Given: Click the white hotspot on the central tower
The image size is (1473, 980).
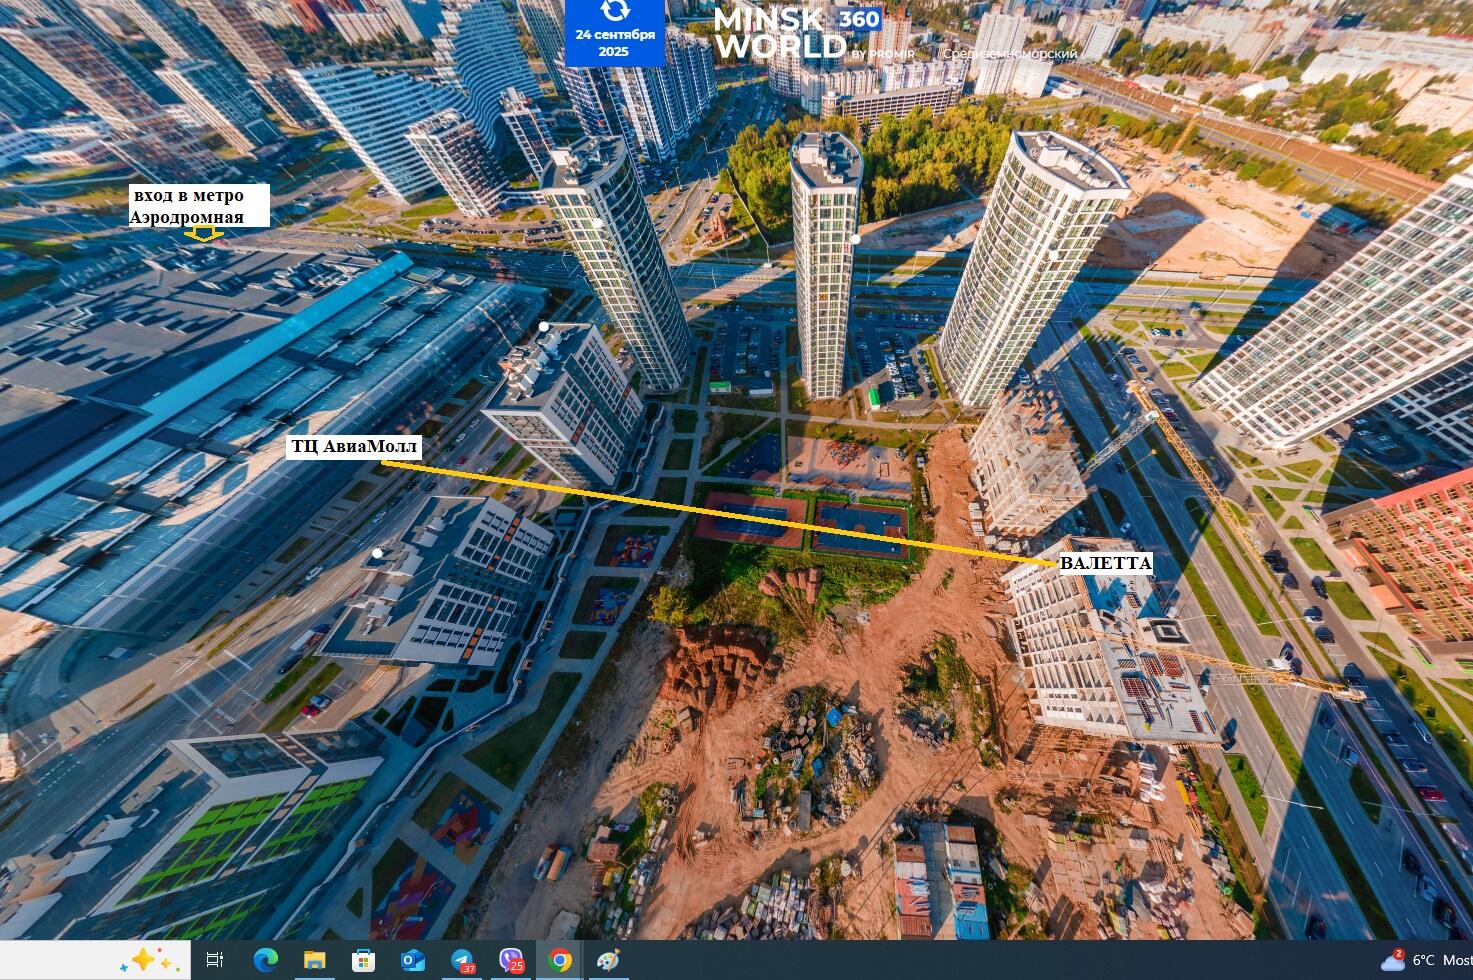Looking at the screenshot, I should (856, 239).
